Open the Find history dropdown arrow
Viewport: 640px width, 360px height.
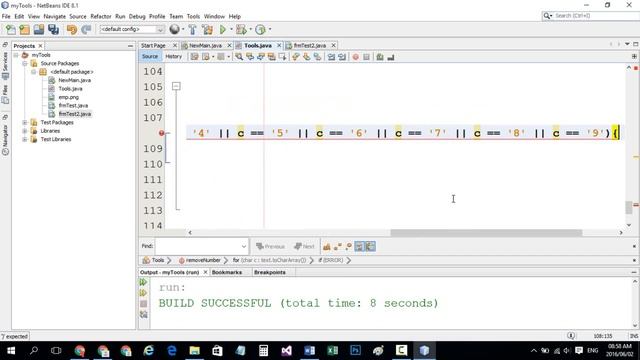point(244,247)
